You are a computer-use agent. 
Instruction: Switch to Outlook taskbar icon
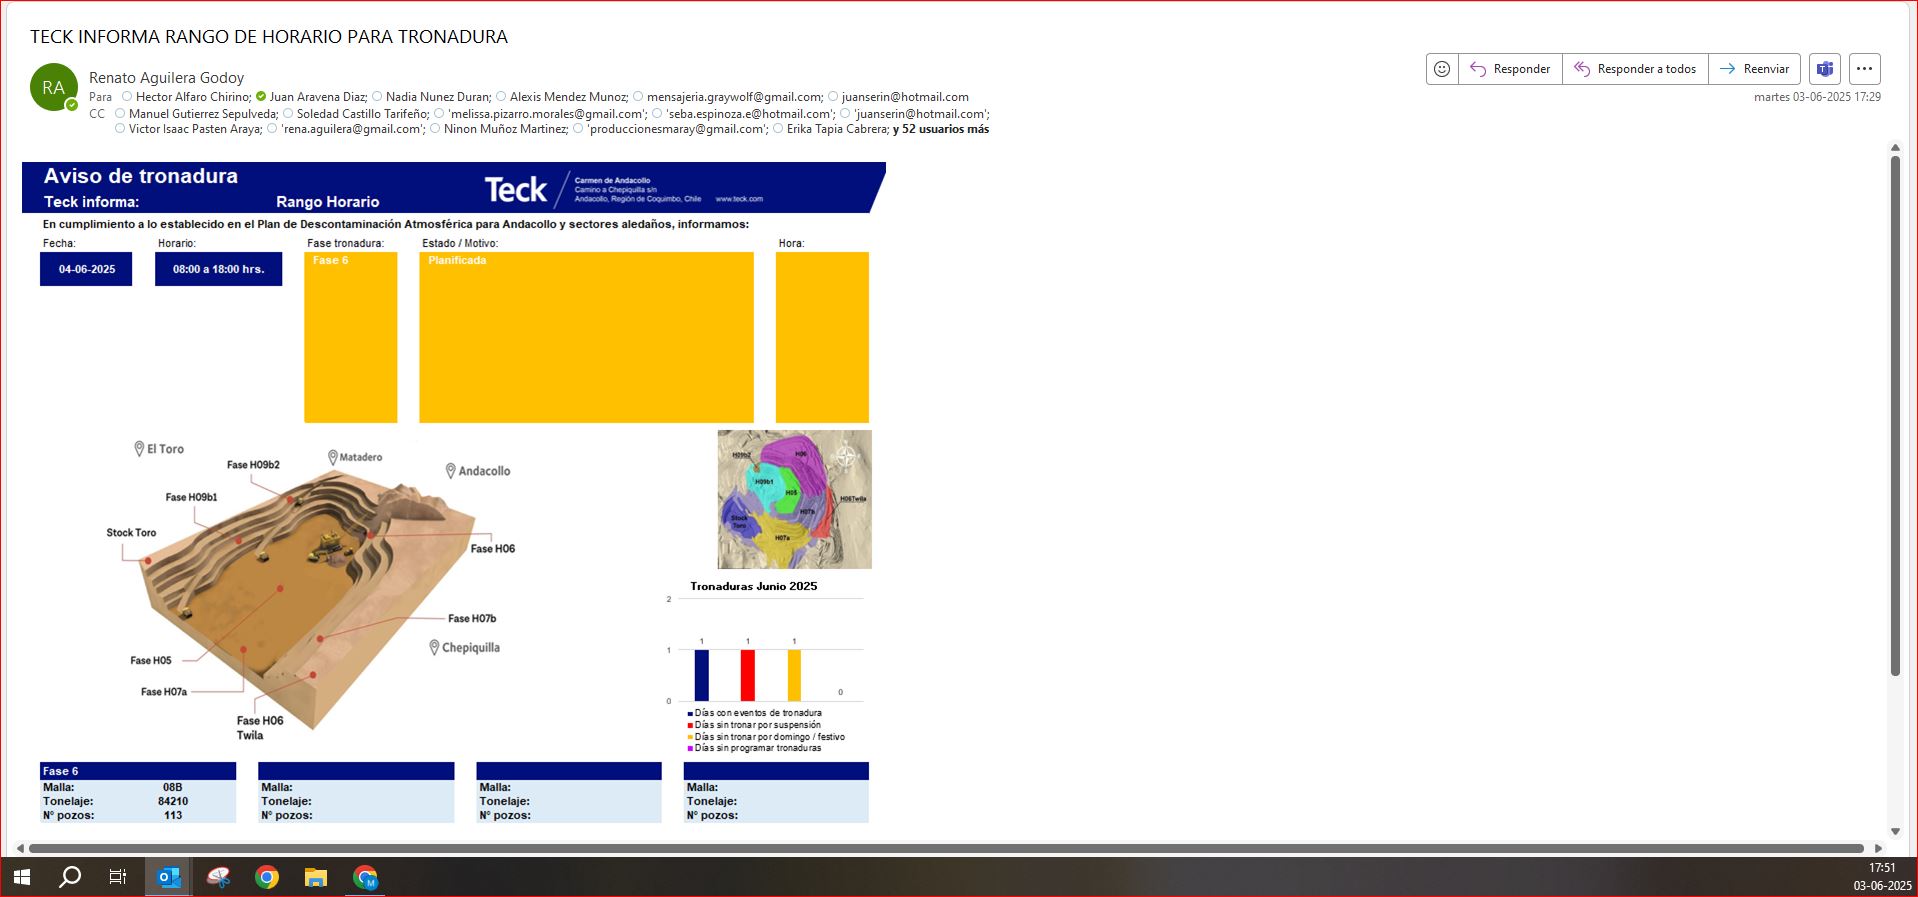(x=169, y=877)
